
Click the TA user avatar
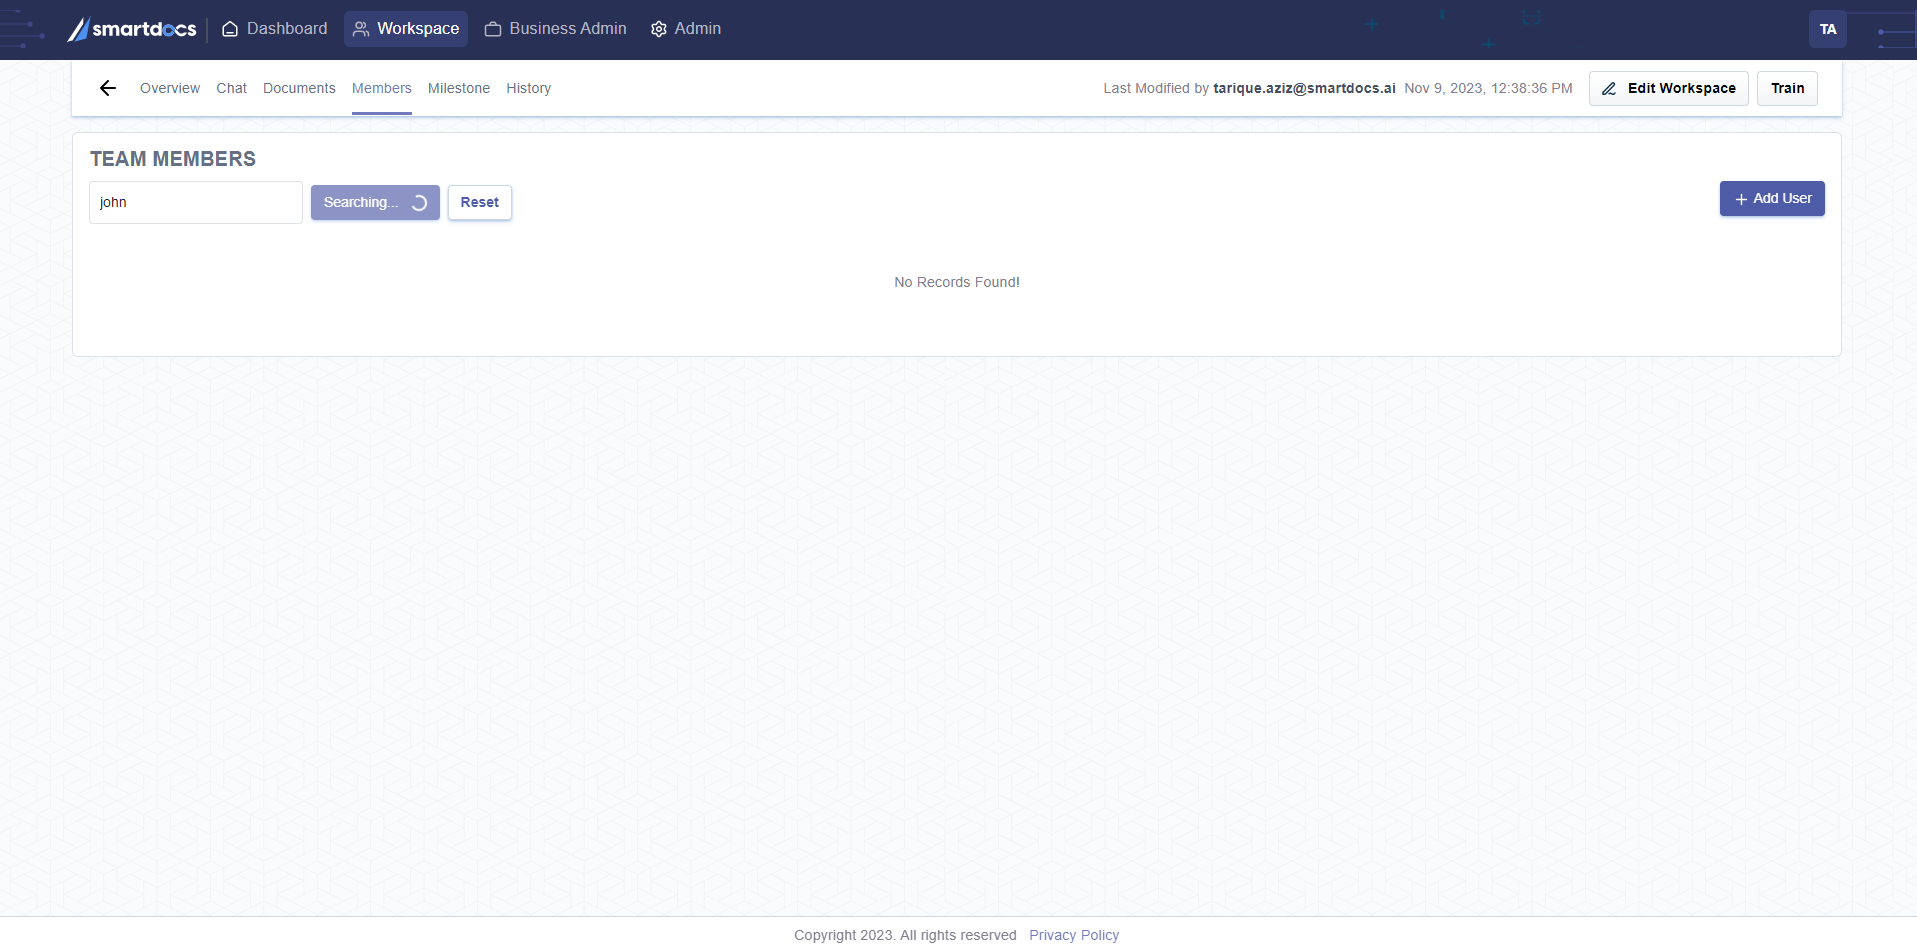[x=1827, y=29]
